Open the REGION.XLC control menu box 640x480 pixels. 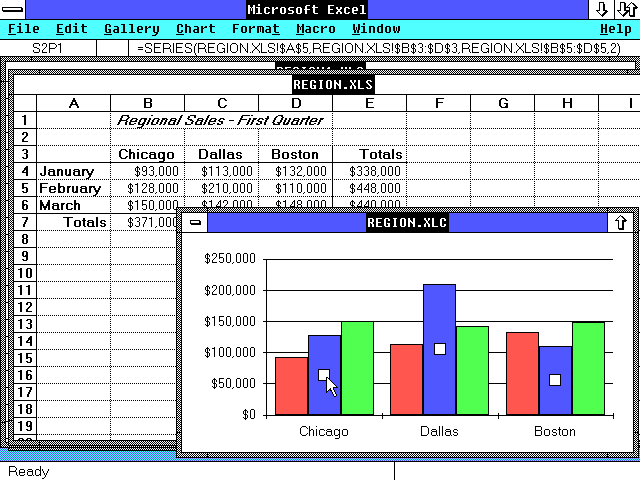click(195, 222)
